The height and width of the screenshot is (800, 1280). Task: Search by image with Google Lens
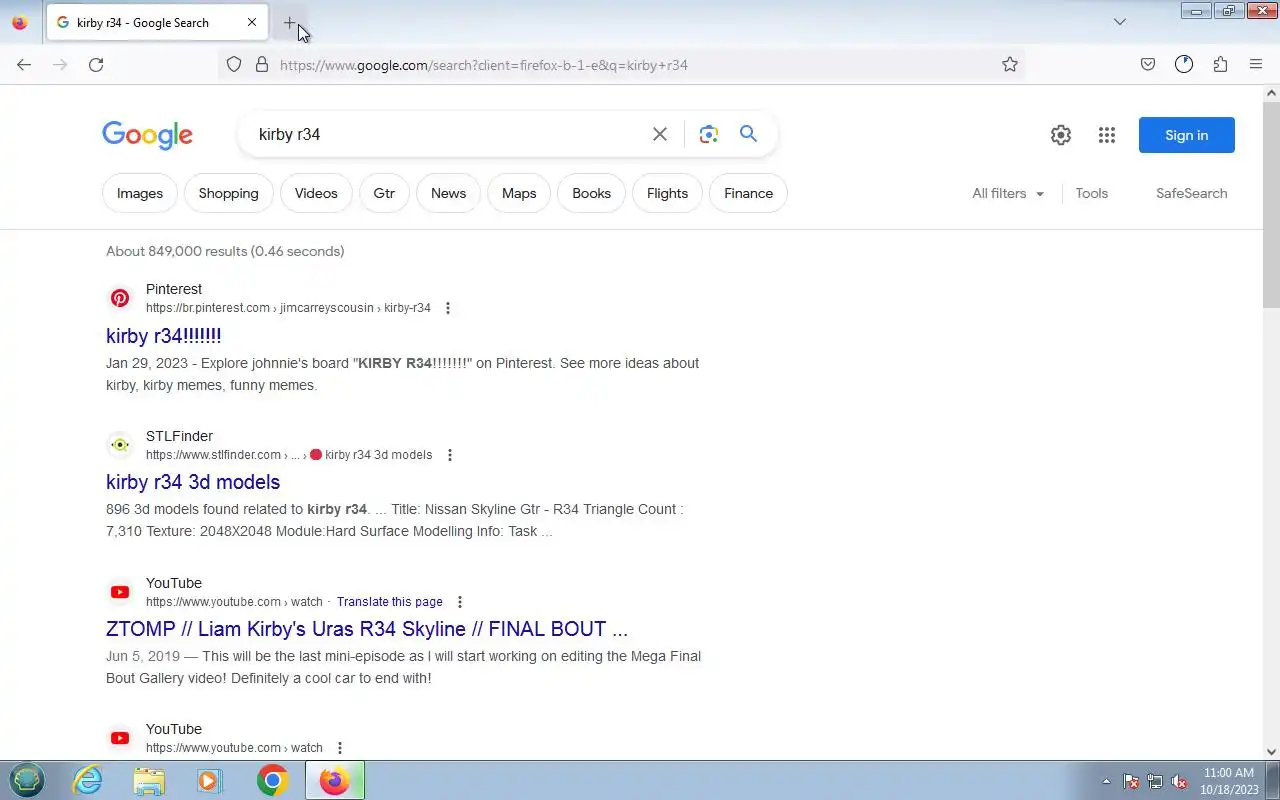(709, 134)
